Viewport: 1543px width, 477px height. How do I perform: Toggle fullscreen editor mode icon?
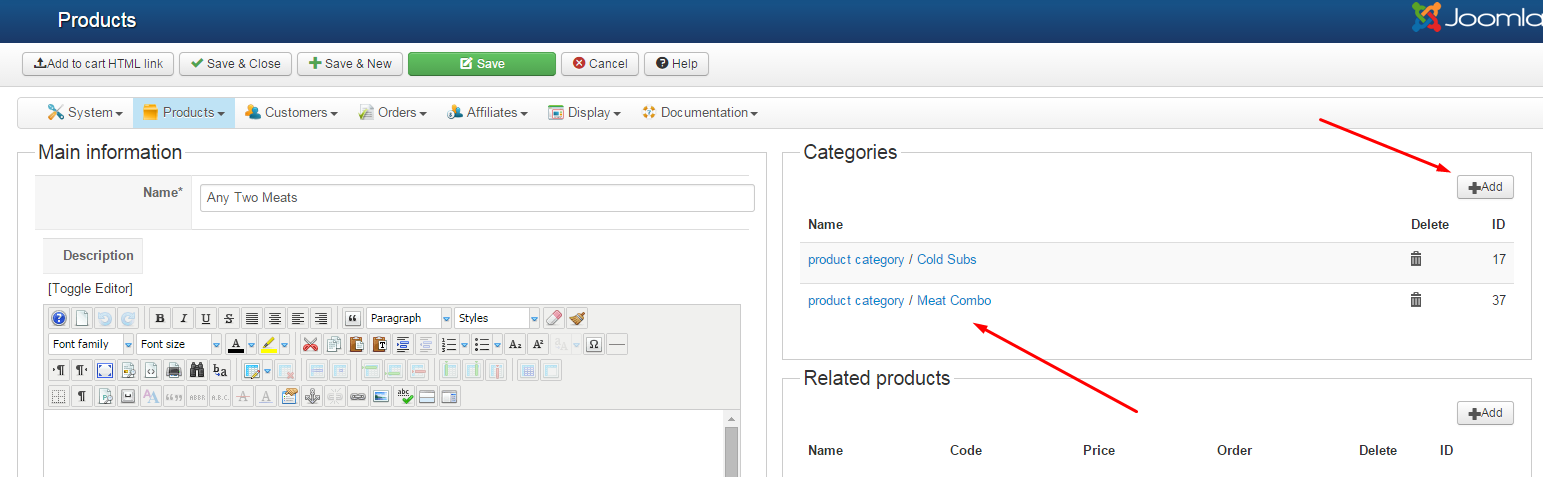[x=104, y=371]
